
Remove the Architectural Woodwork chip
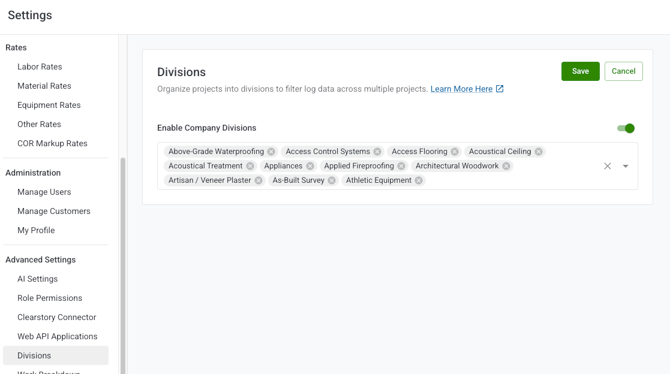(x=506, y=166)
